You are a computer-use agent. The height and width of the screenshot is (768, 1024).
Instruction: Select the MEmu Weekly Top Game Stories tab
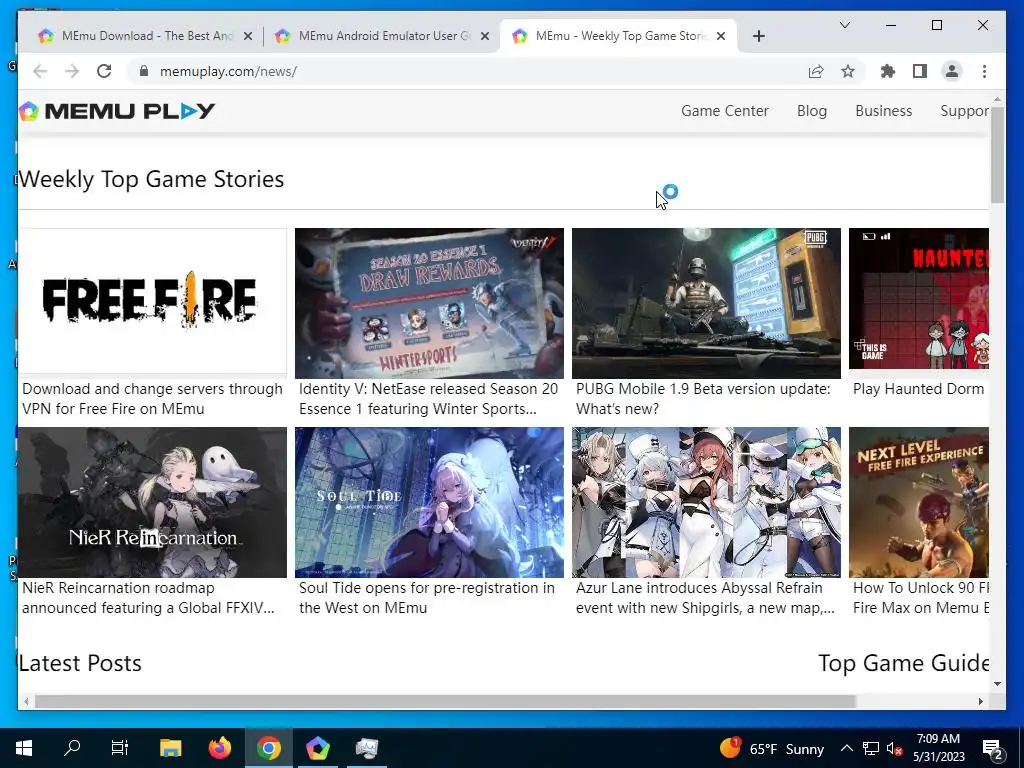pos(618,36)
